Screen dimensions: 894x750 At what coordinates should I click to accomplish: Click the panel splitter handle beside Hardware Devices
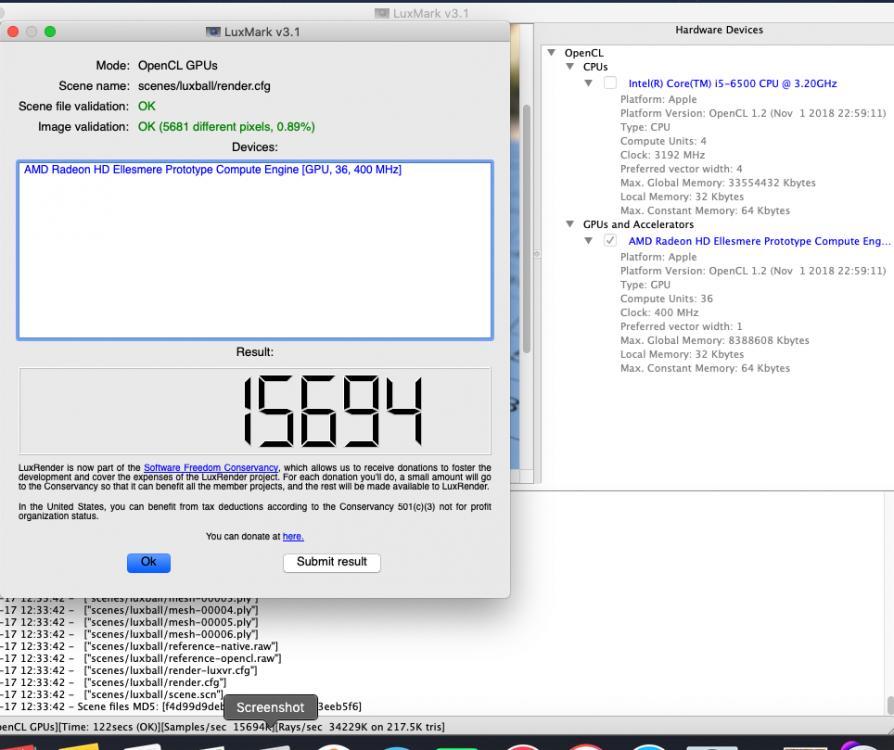pyautogui.click(x=537, y=254)
